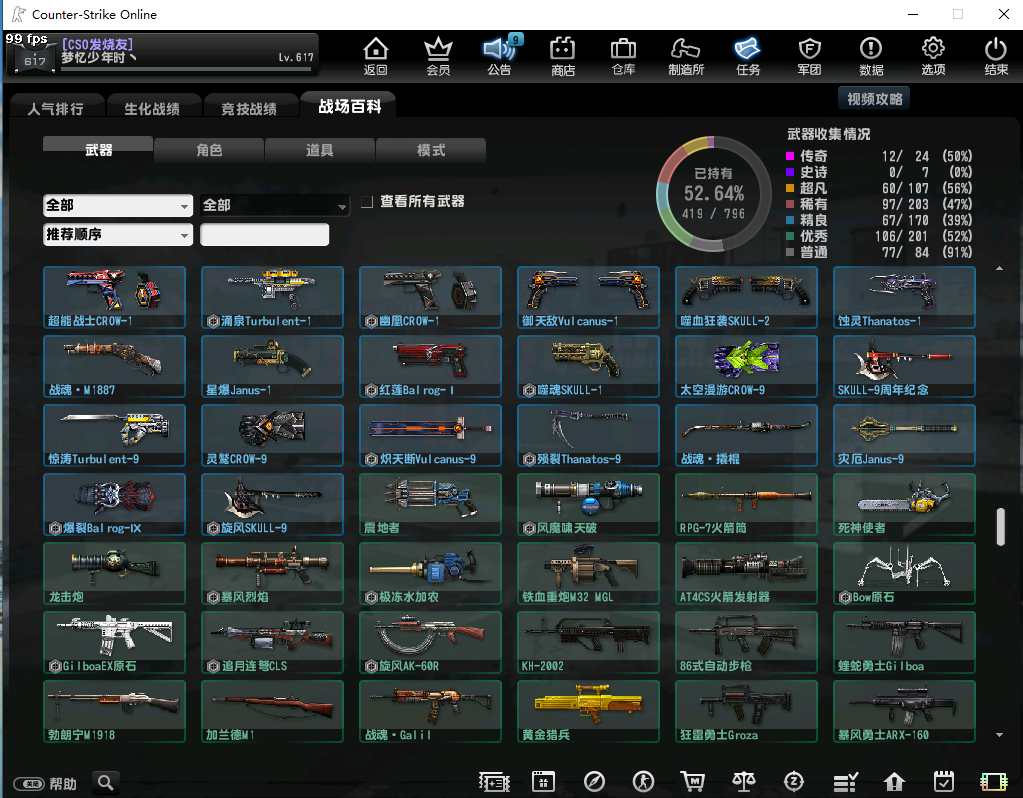Enable the 查看所有武器 checkbox
1023x798 pixels.
tap(367, 201)
